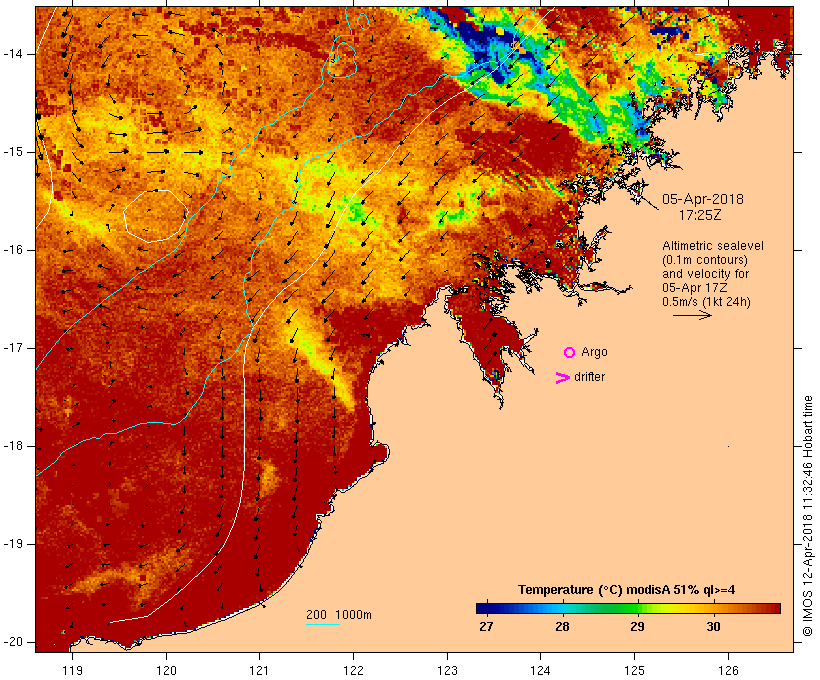Click latitude axis label '-14'
The height and width of the screenshot is (680, 820).
click(x=12, y=54)
